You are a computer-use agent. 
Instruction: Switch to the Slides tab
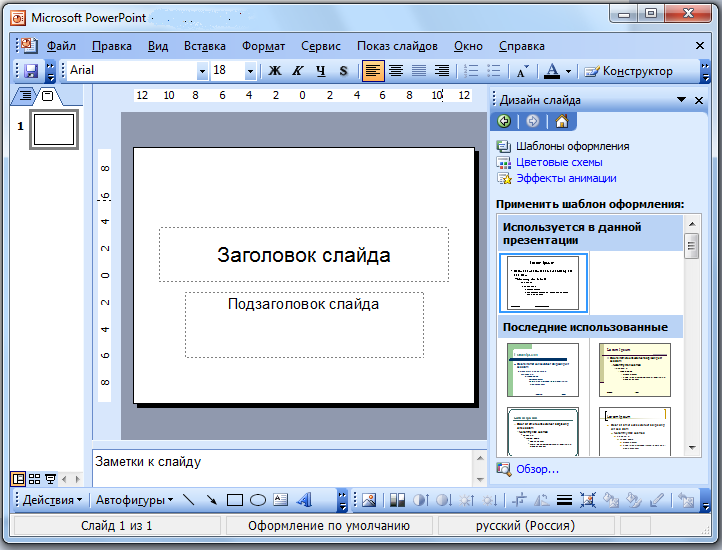coord(48,96)
